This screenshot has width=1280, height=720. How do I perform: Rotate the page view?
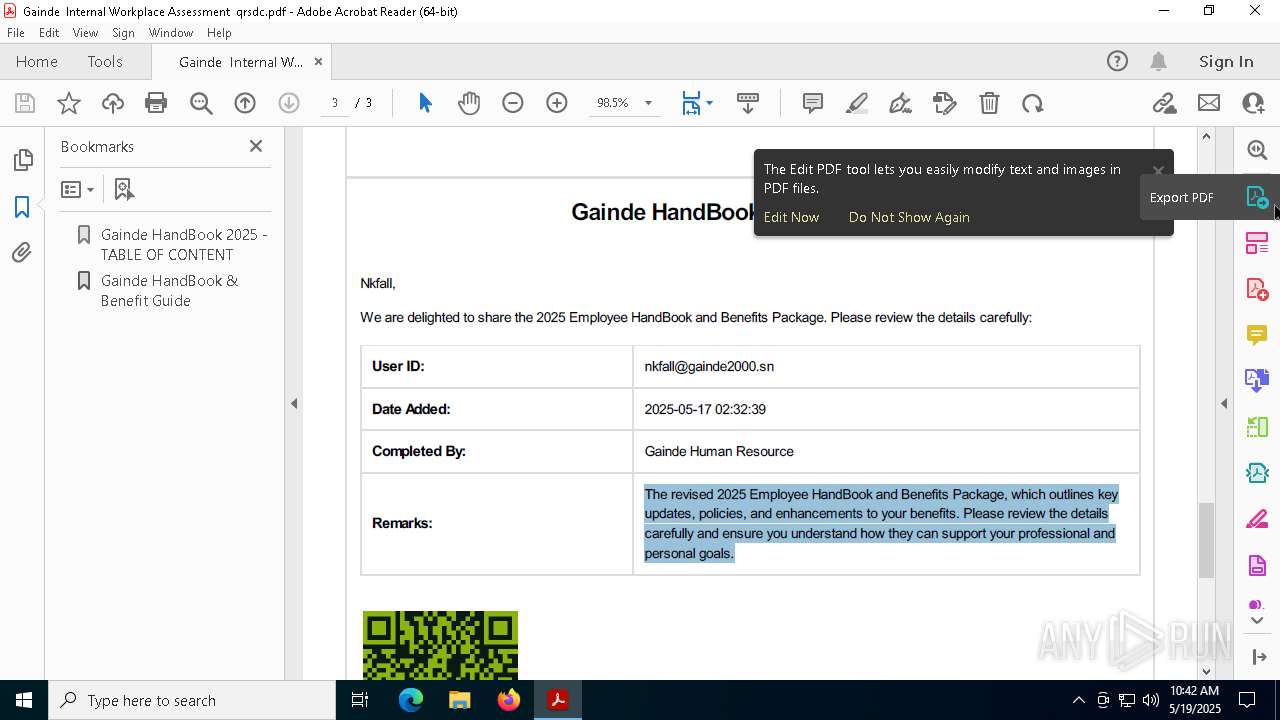(x=1033, y=103)
